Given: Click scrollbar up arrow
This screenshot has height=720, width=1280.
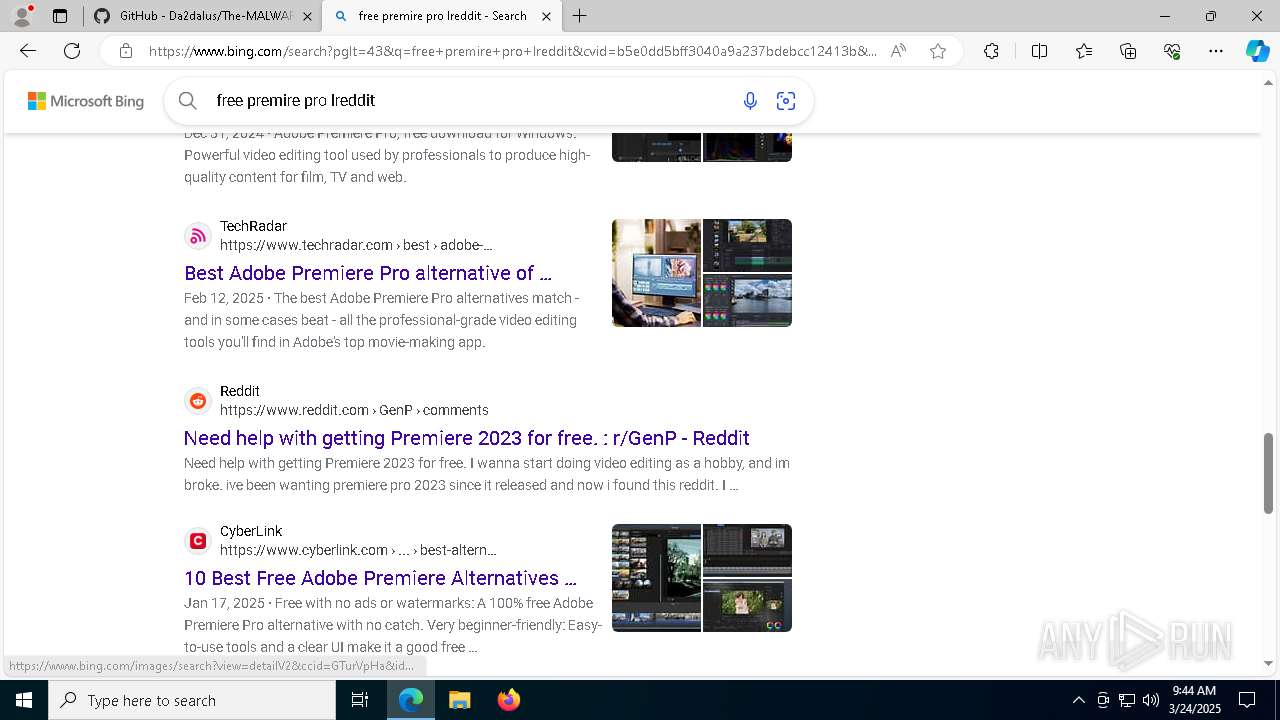Looking at the screenshot, I should point(1269,82).
